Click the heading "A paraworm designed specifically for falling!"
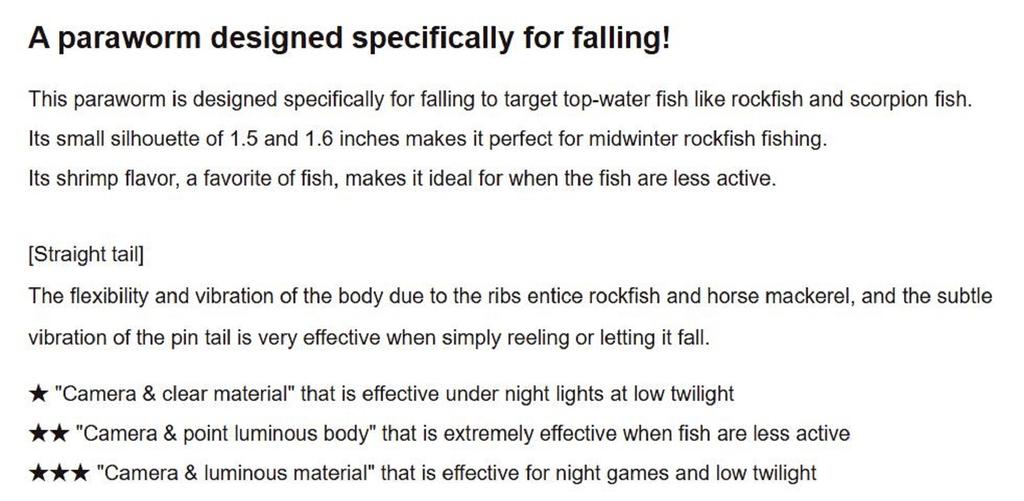1024x501 pixels. click(x=349, y=39)
